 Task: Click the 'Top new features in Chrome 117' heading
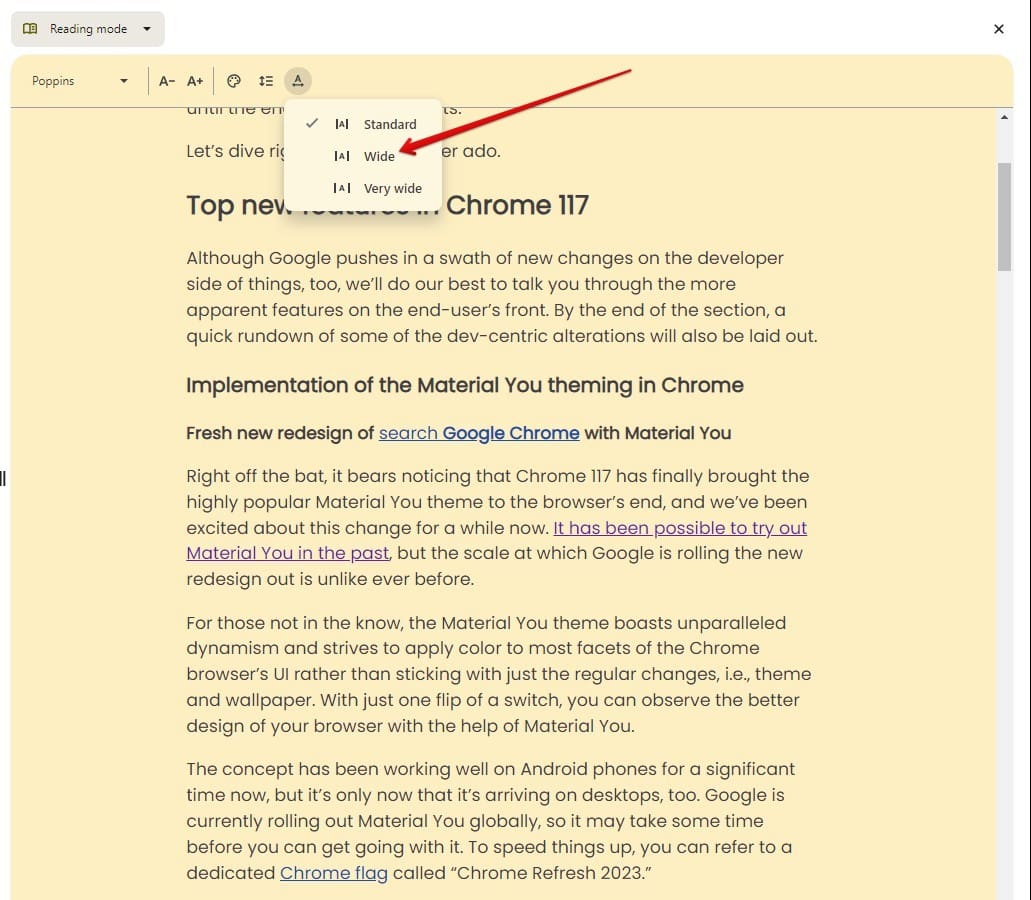387,206
